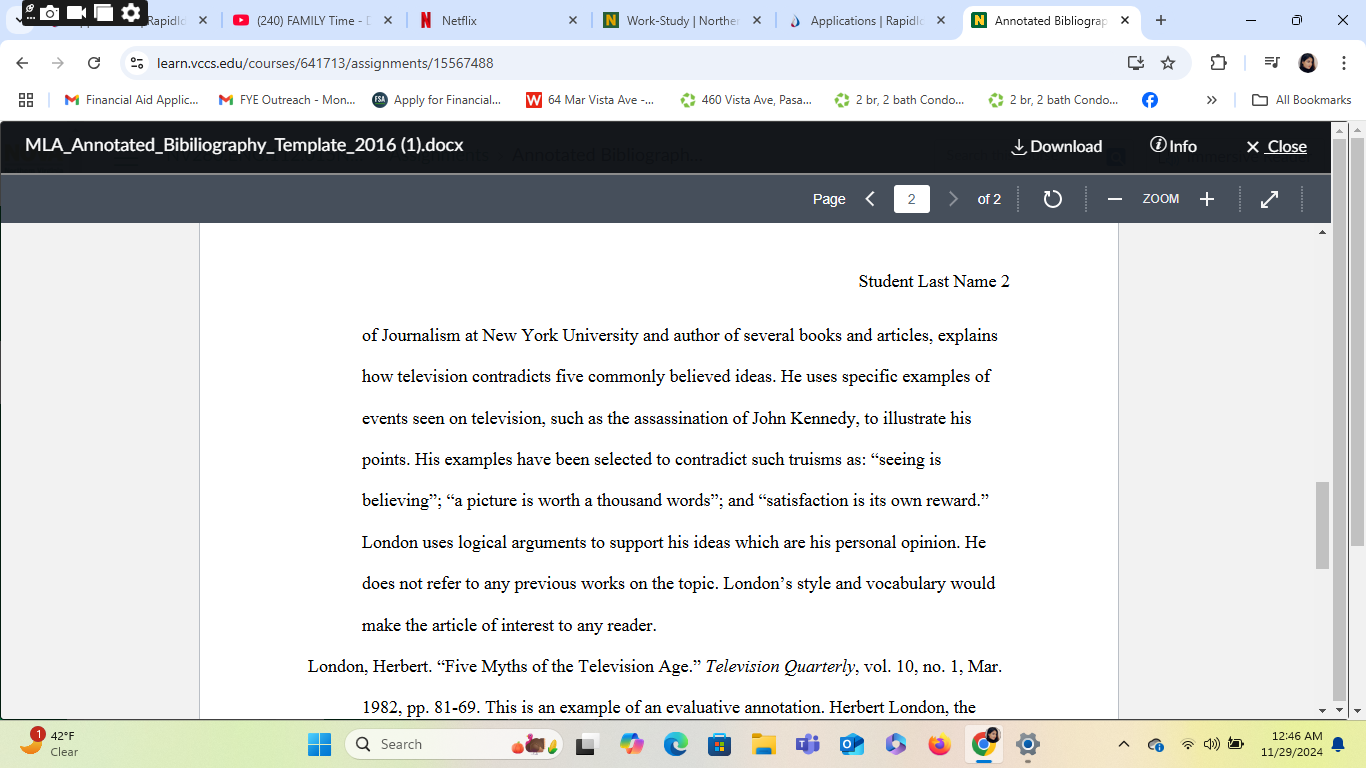Screen dimensions: 1366x768
Task: Open the Chrome extensions puzzle icon
Action: 1218,61
